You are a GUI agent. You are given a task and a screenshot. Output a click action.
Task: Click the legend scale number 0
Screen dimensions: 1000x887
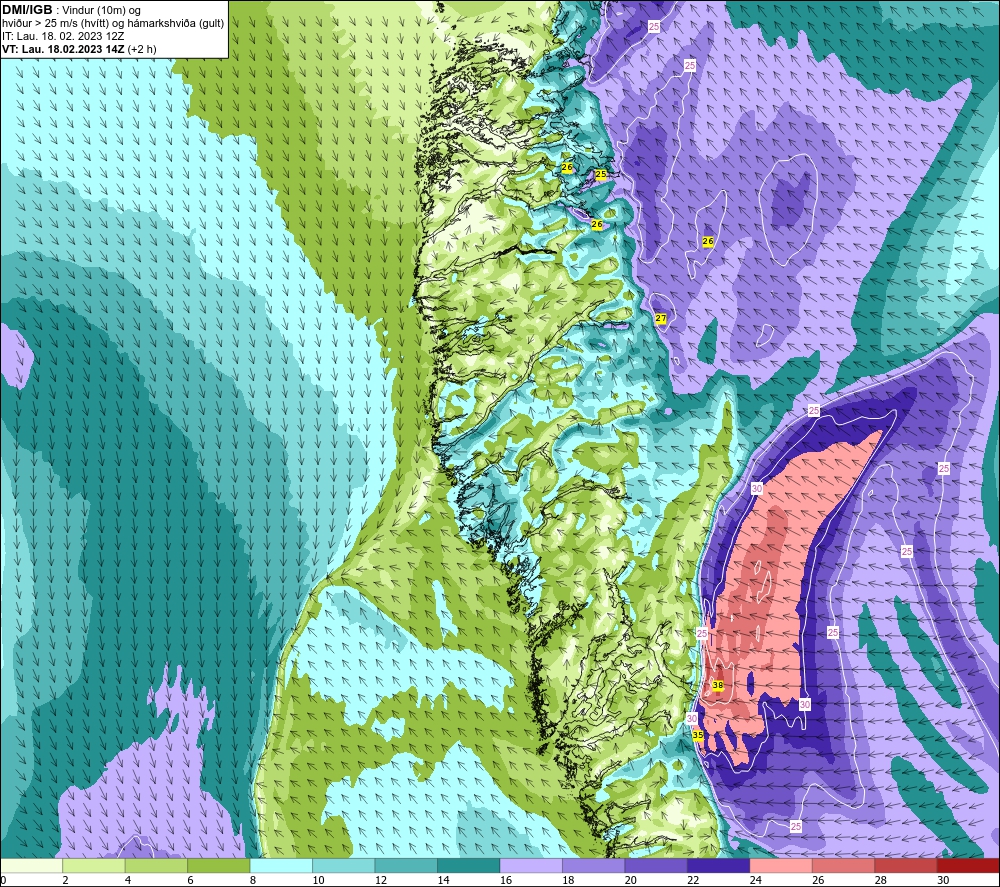click(3, 880)
